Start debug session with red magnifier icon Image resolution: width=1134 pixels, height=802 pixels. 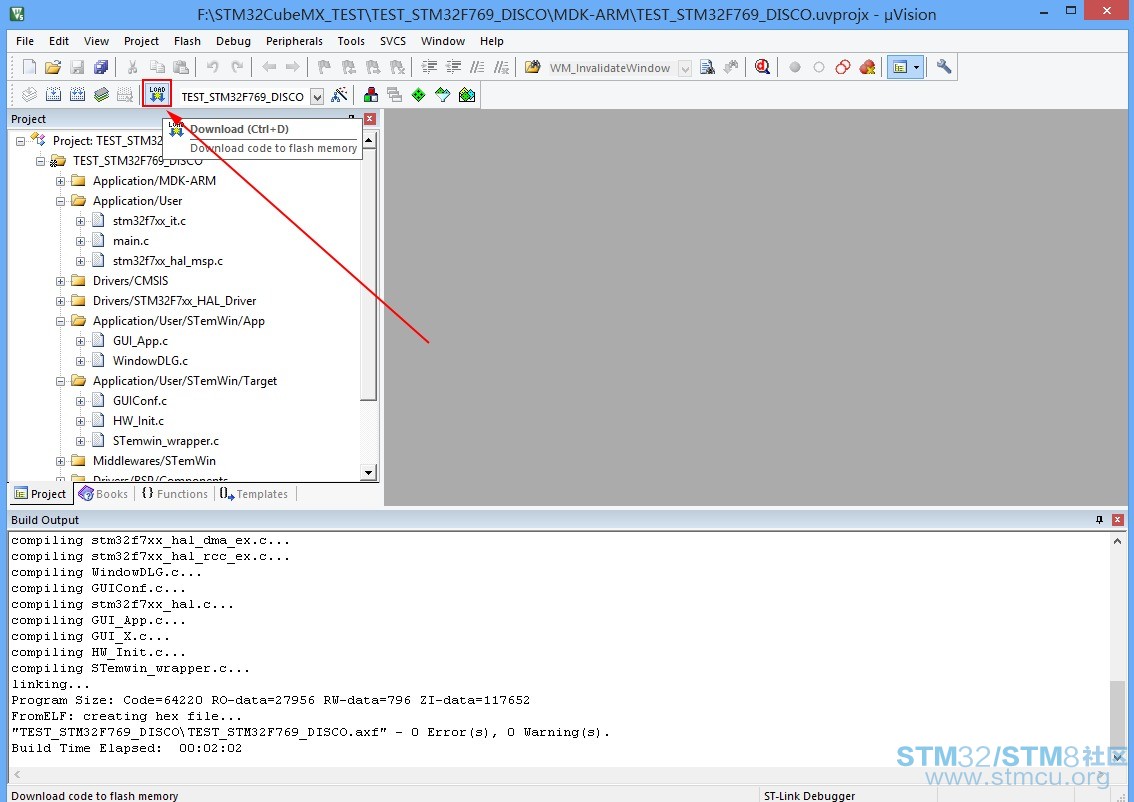(x=762, y=67)
